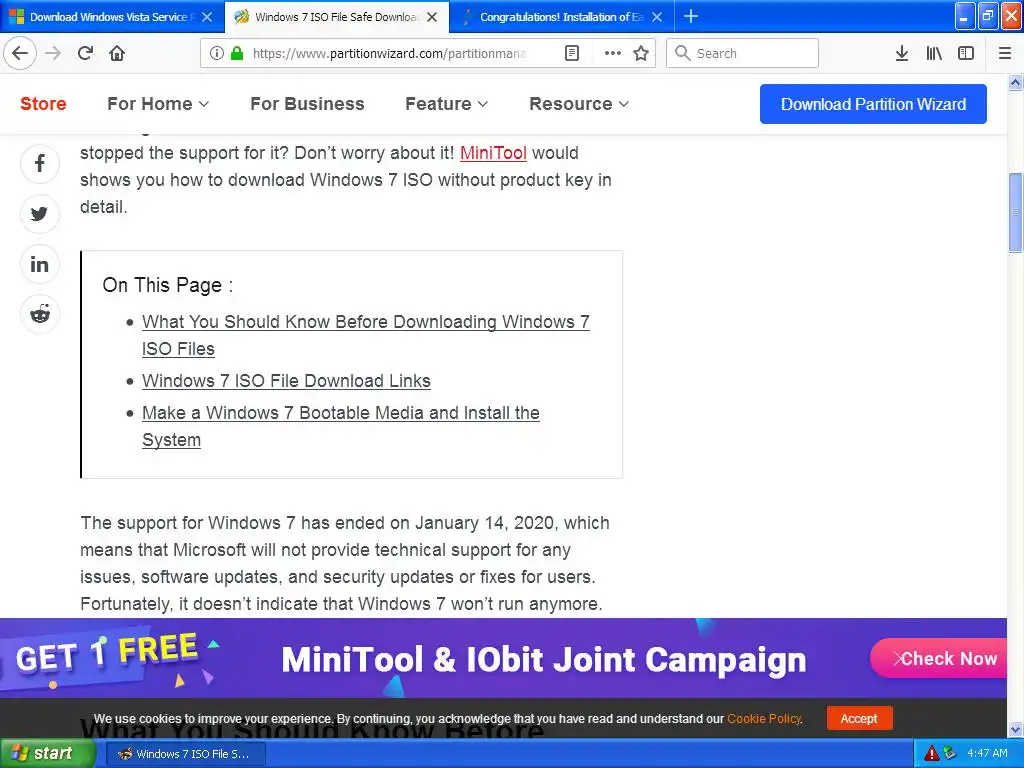Share the article on LinkedIn

40,264
